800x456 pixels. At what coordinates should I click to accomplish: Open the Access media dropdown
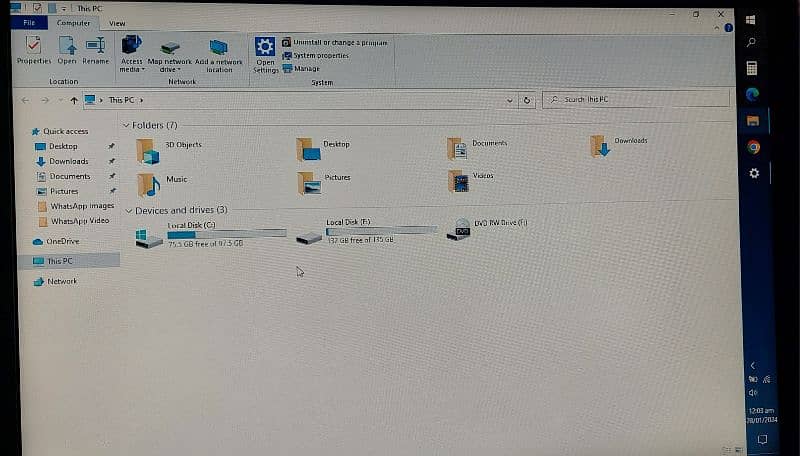pos(132,54)
